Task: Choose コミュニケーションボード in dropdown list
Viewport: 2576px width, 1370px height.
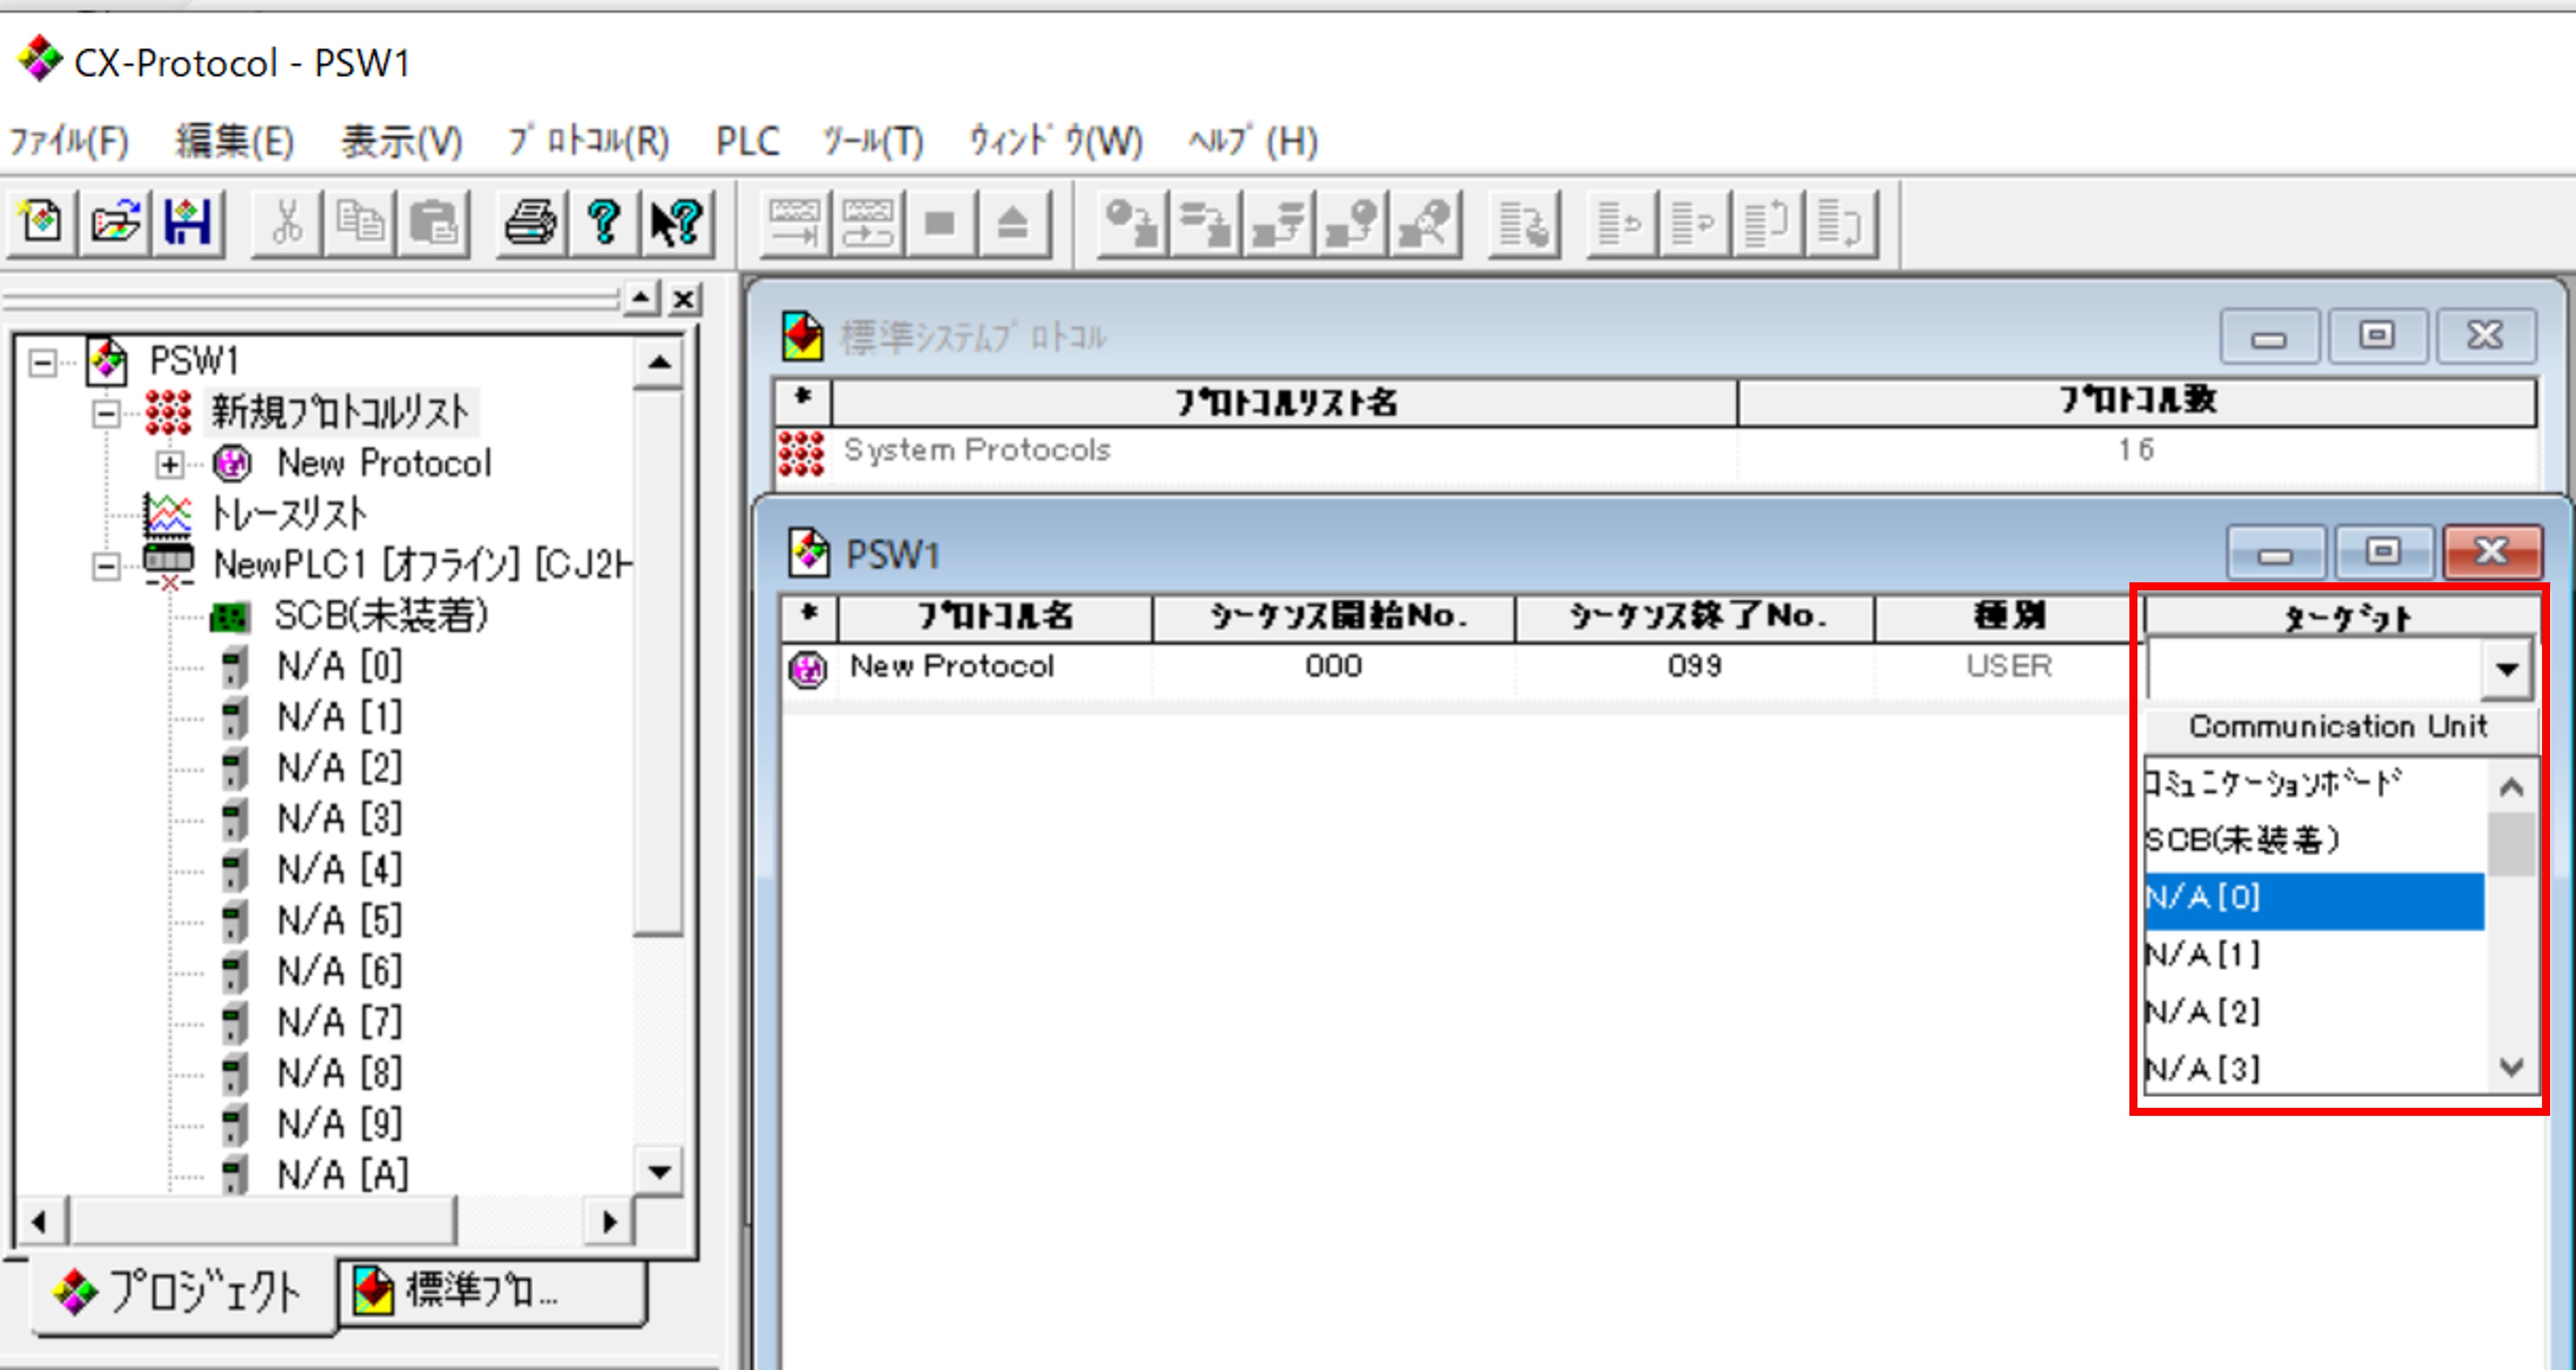Action: 2314,783
